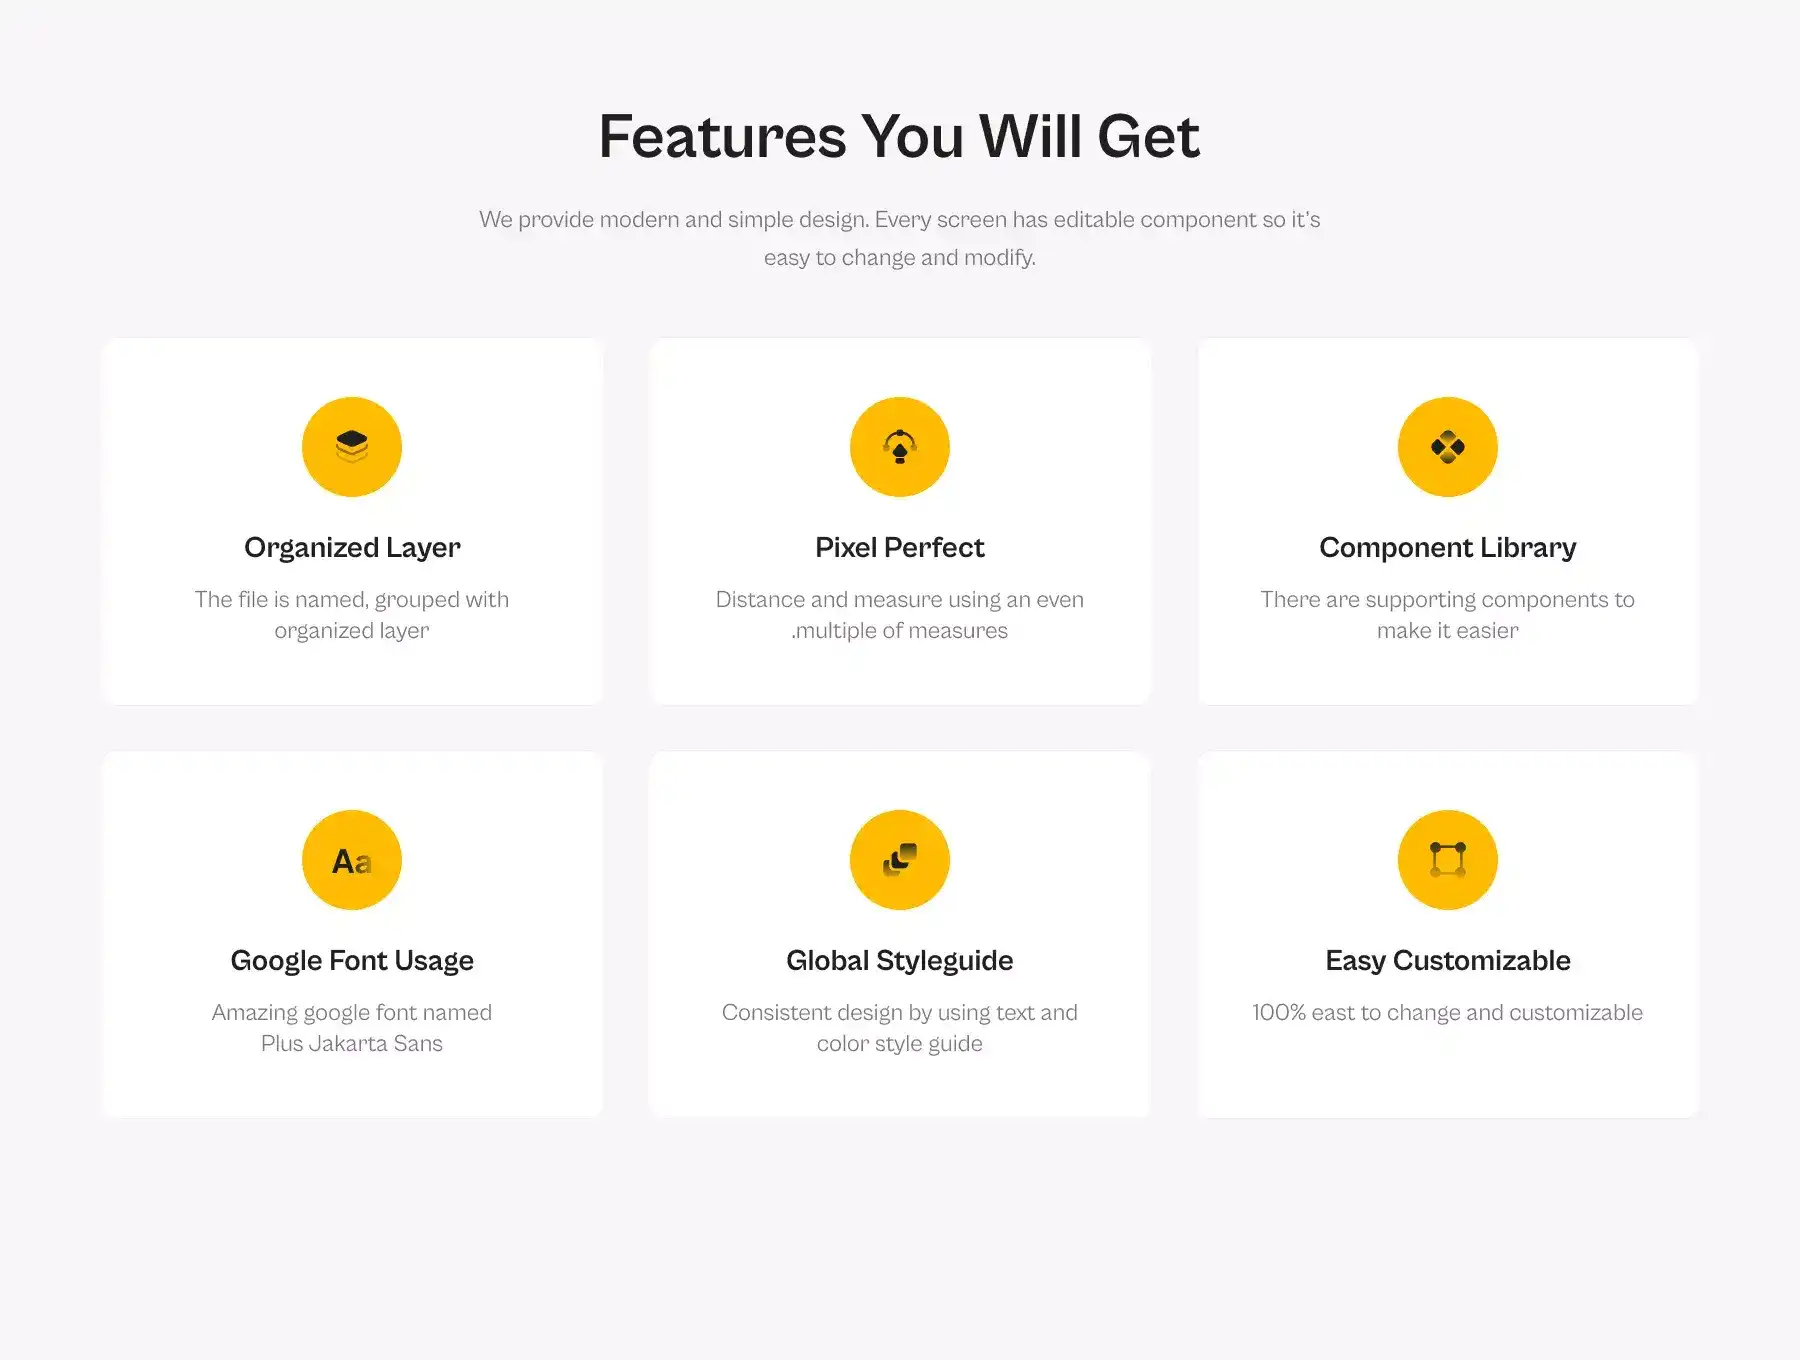Image resolution: width=1800 pixels, height=1360 pixels.
Task: Click the 'Consistent design by using text' description
Action: [x=900, y=1028]
